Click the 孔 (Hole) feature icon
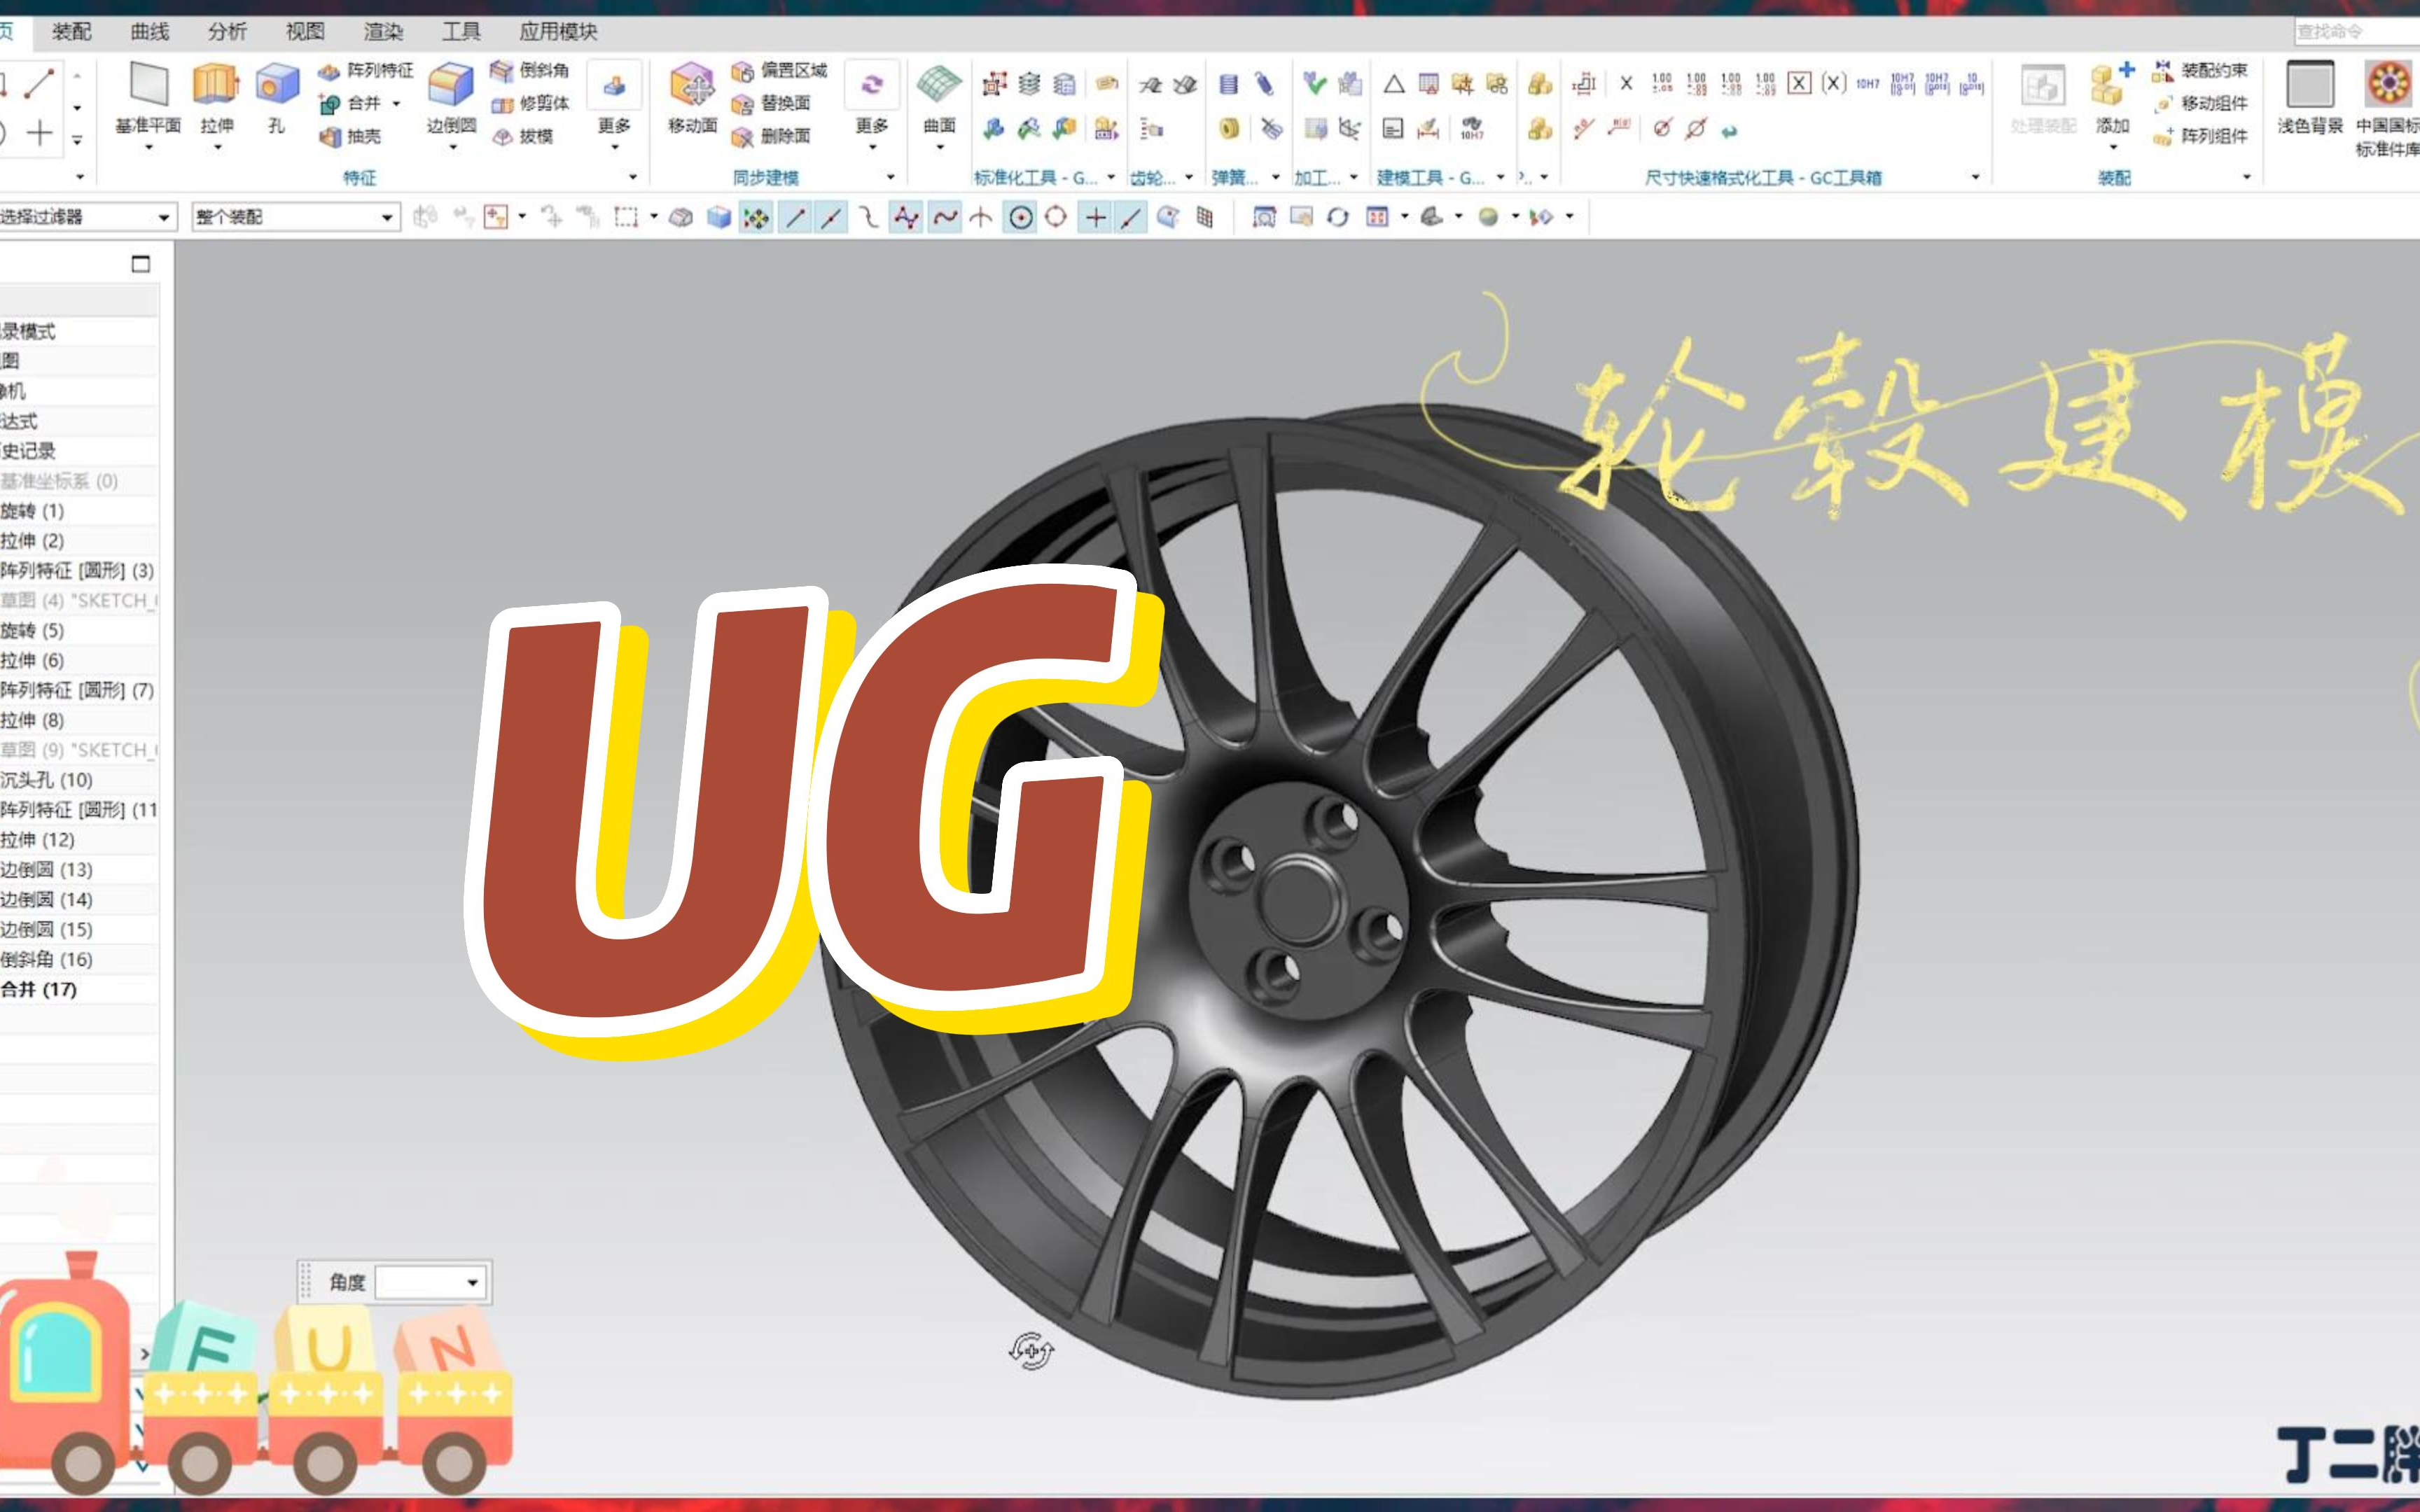The height and width of the screenshot is (1512, 2420). point(276,86)
